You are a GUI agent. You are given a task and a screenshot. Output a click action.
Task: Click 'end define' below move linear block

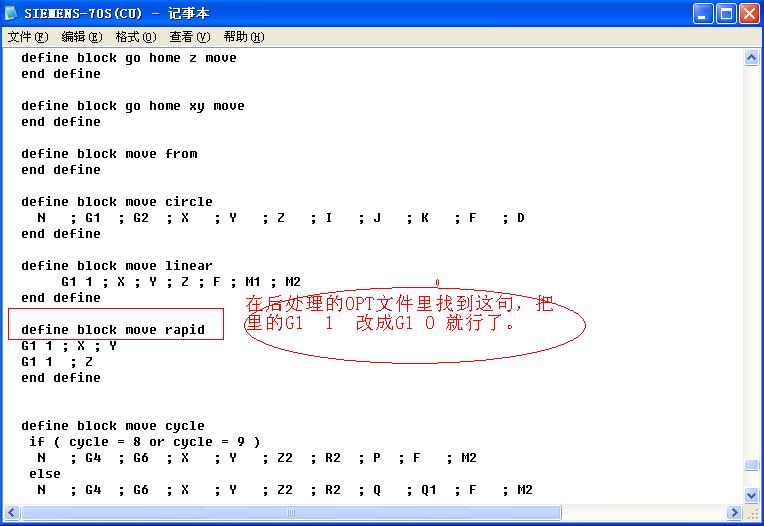(x=61, y=298)
